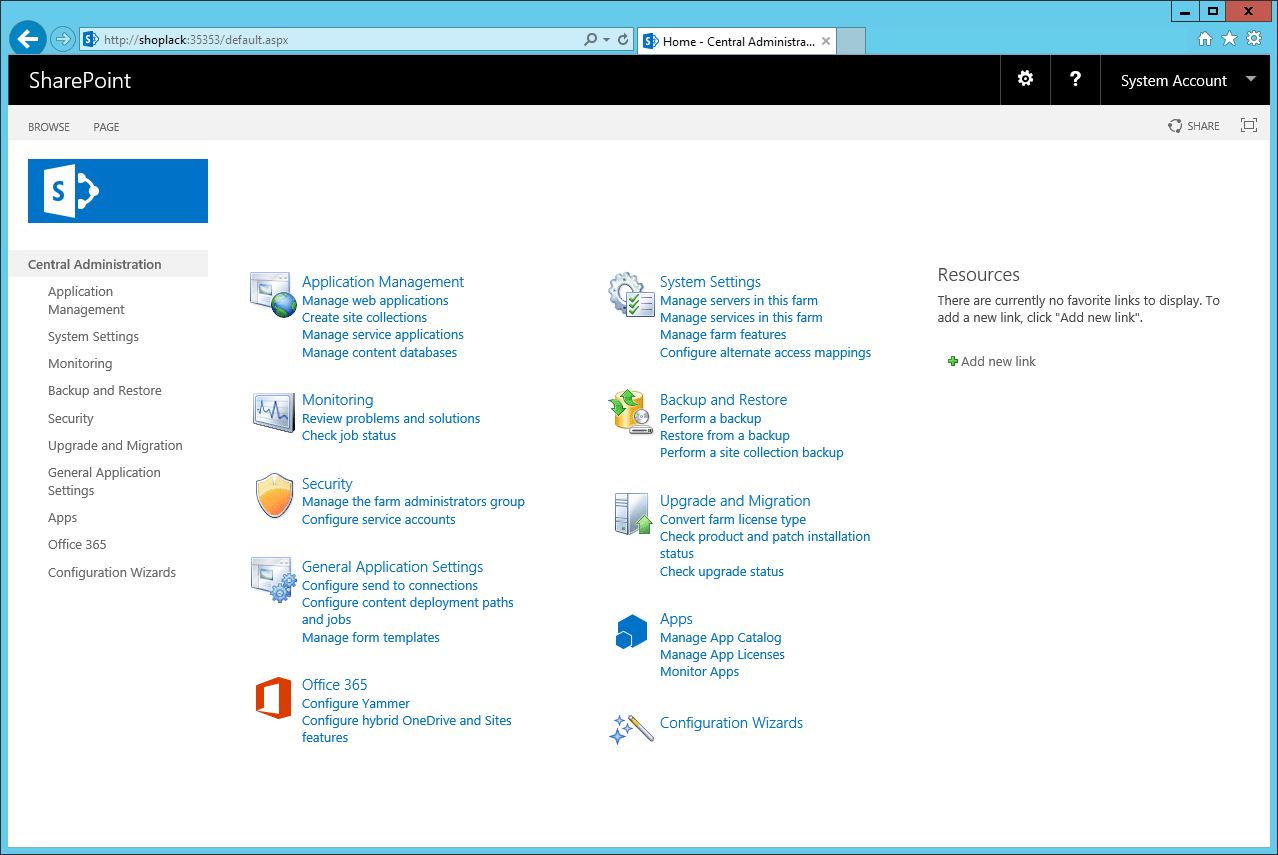Click the Application Management section icon
Viewport: 1278px width, 855px height.
(273, 294)
